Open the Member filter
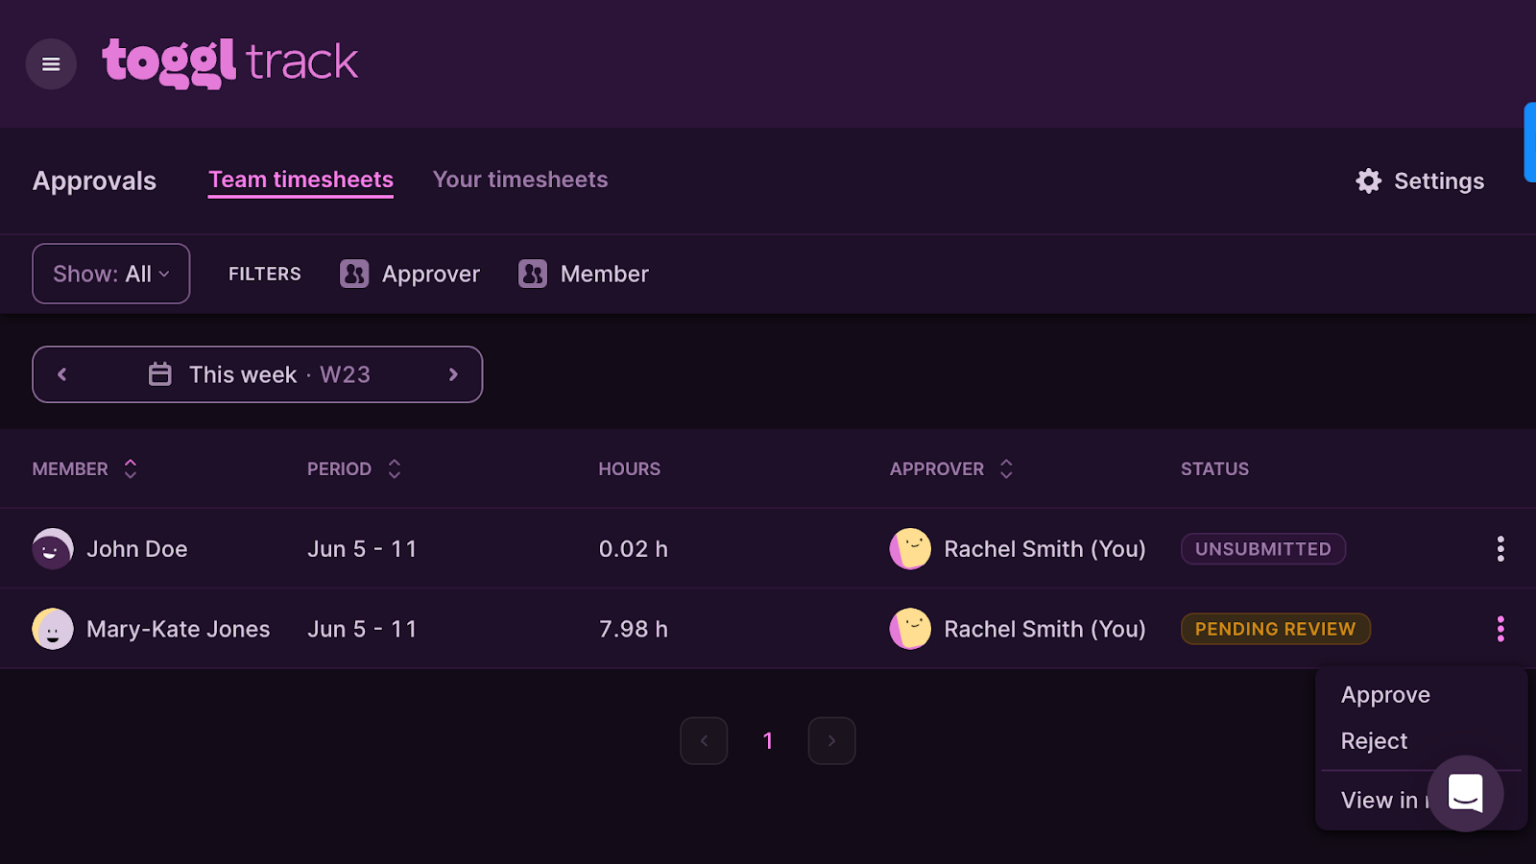Image resolution: width=1536 pixels, height=864 pixels. [x=584, y=274]
